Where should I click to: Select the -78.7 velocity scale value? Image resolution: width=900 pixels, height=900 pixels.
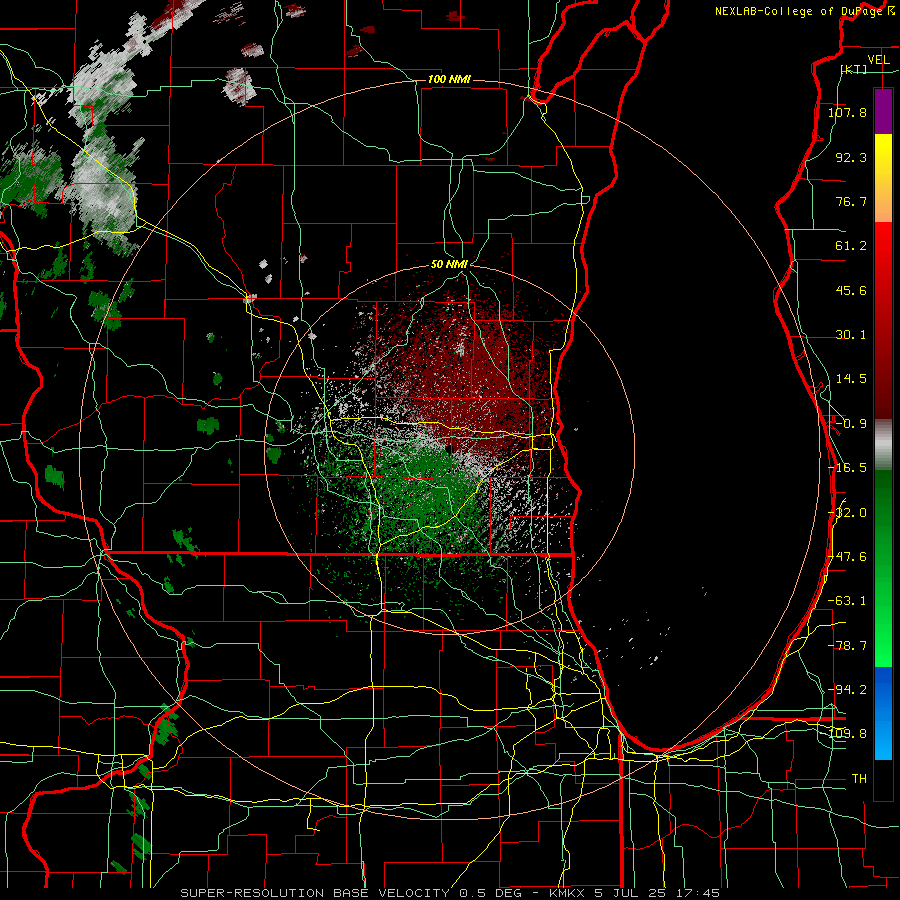tap(847, 646)
